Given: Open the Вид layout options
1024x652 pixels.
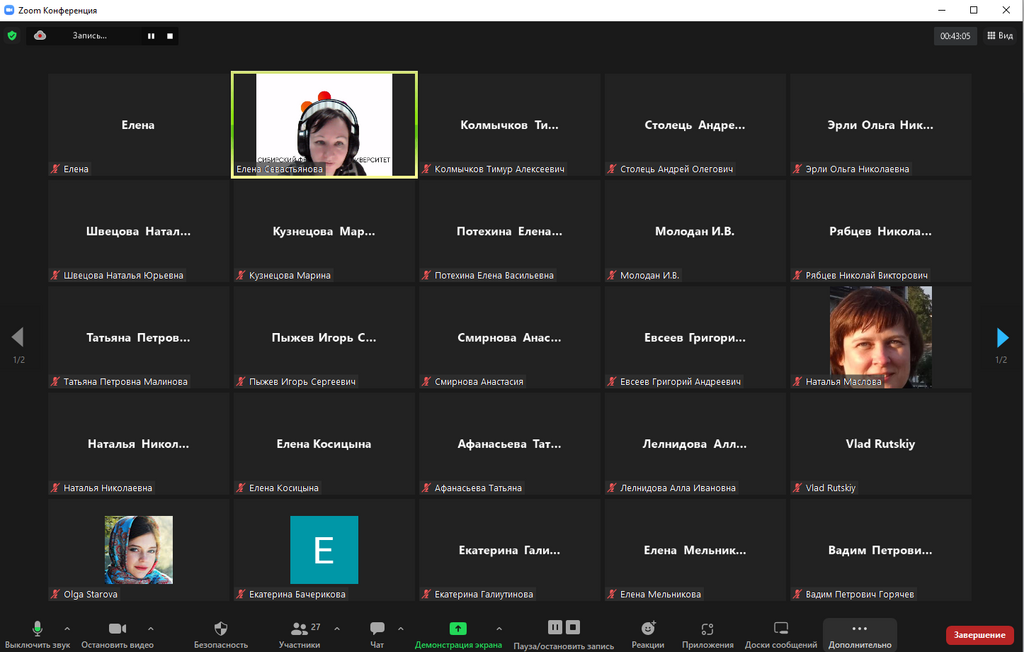Looking at the screenshot, I should coord(1000,36).
